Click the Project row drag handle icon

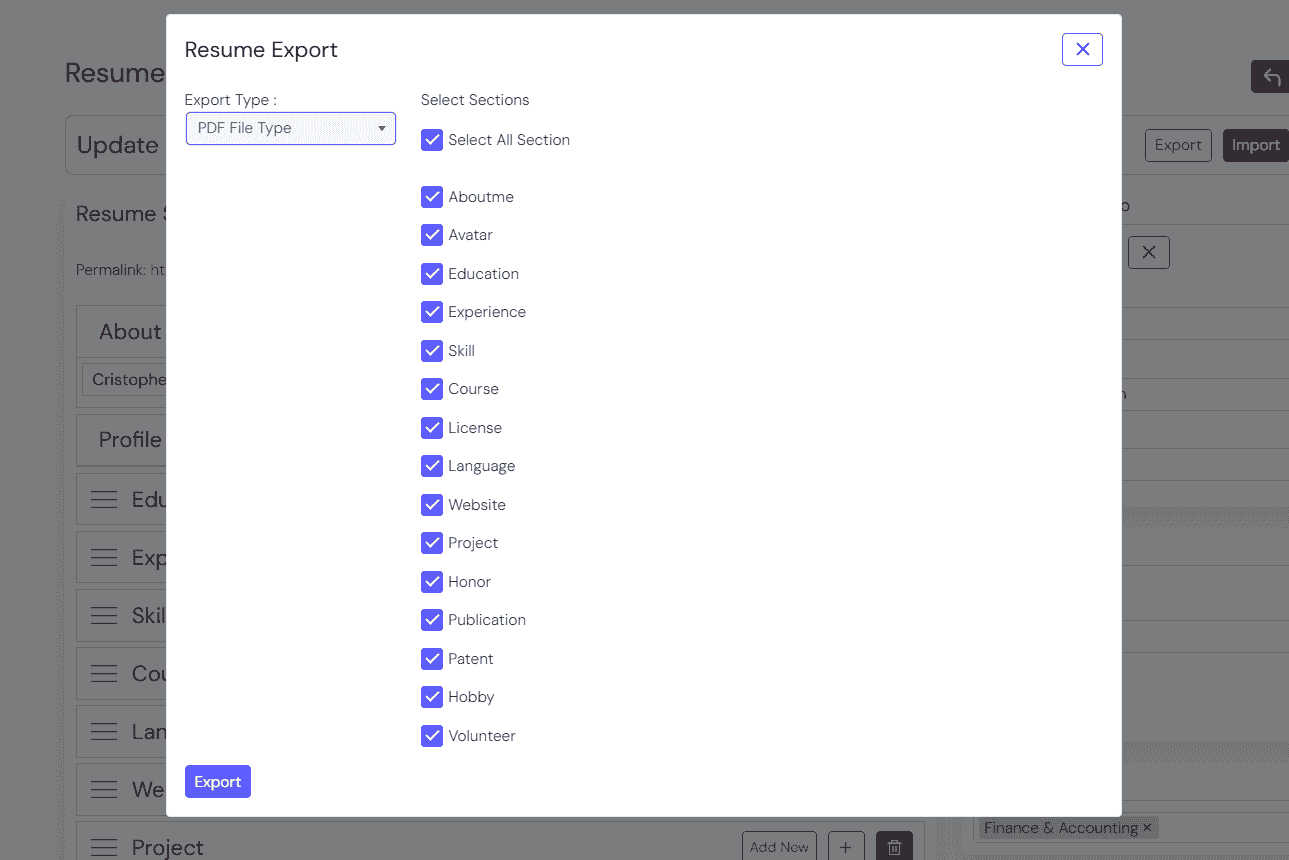[x=104, y=847]
